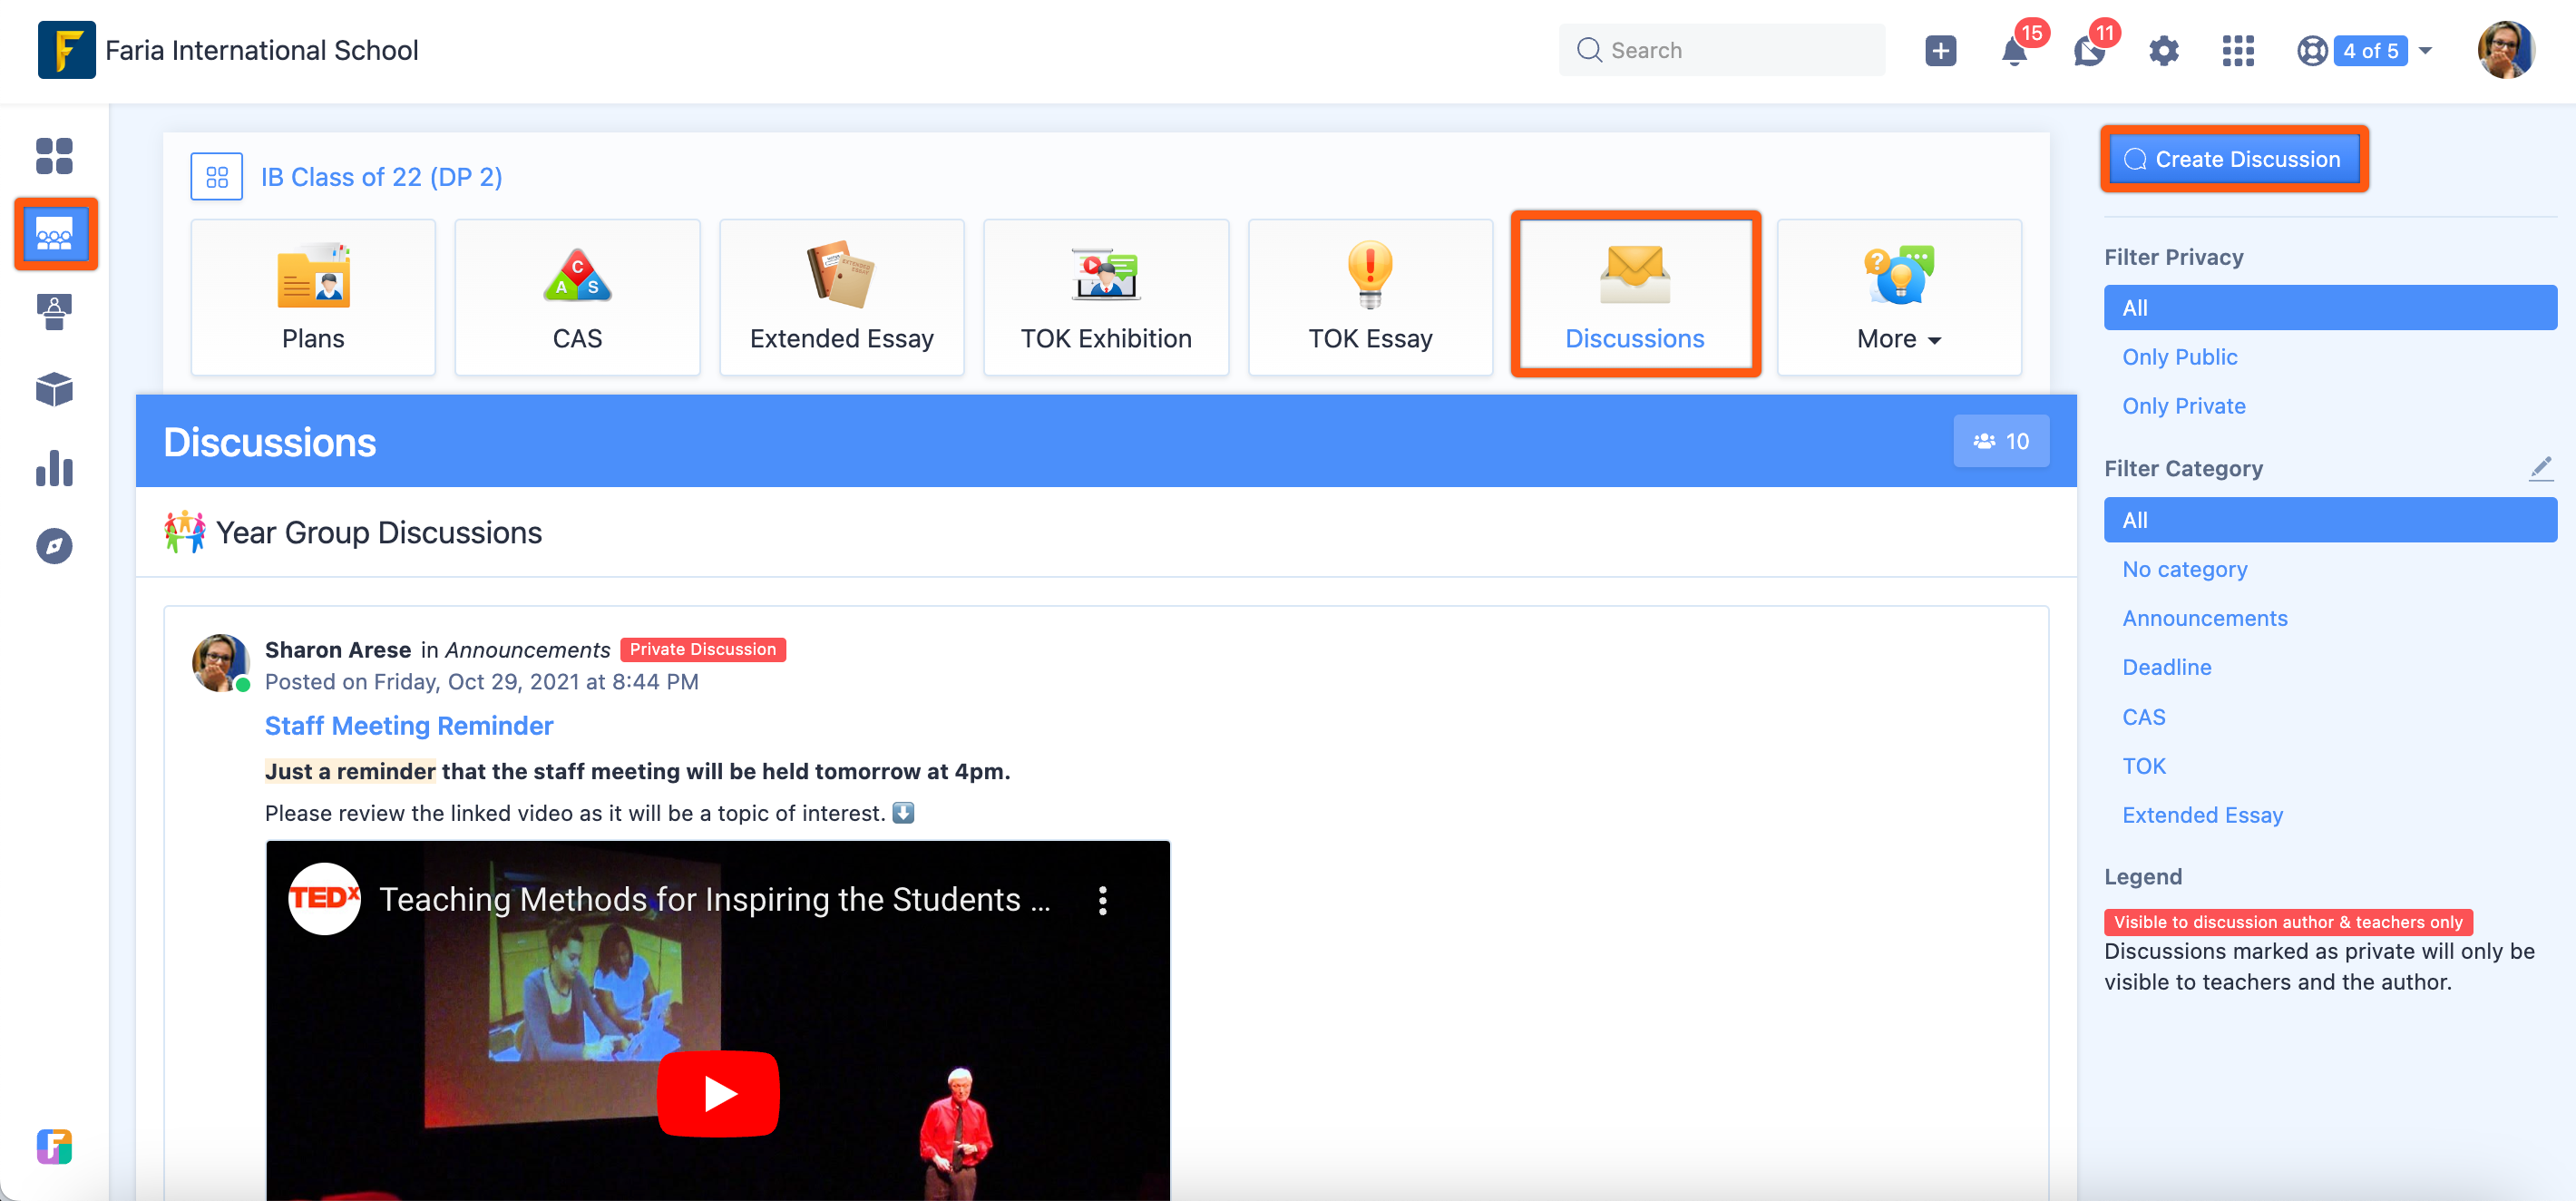The height and width of the screenshot is (1201, 2576).
Task: Open notifications bell with 15 badge
Action: 2015,51
